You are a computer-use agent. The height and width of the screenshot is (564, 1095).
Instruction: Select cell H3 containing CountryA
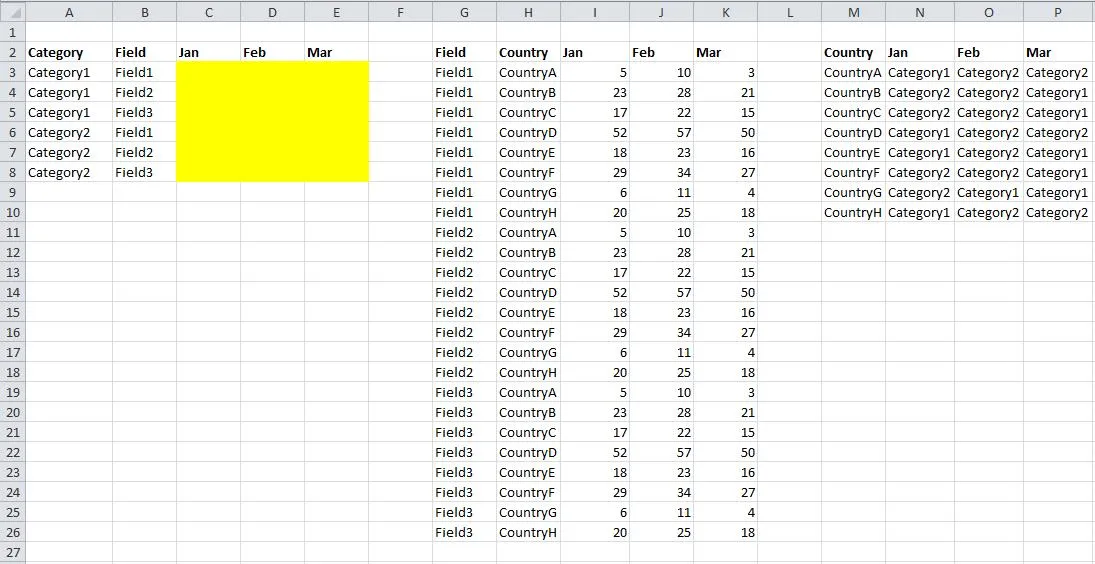[528, 72]
